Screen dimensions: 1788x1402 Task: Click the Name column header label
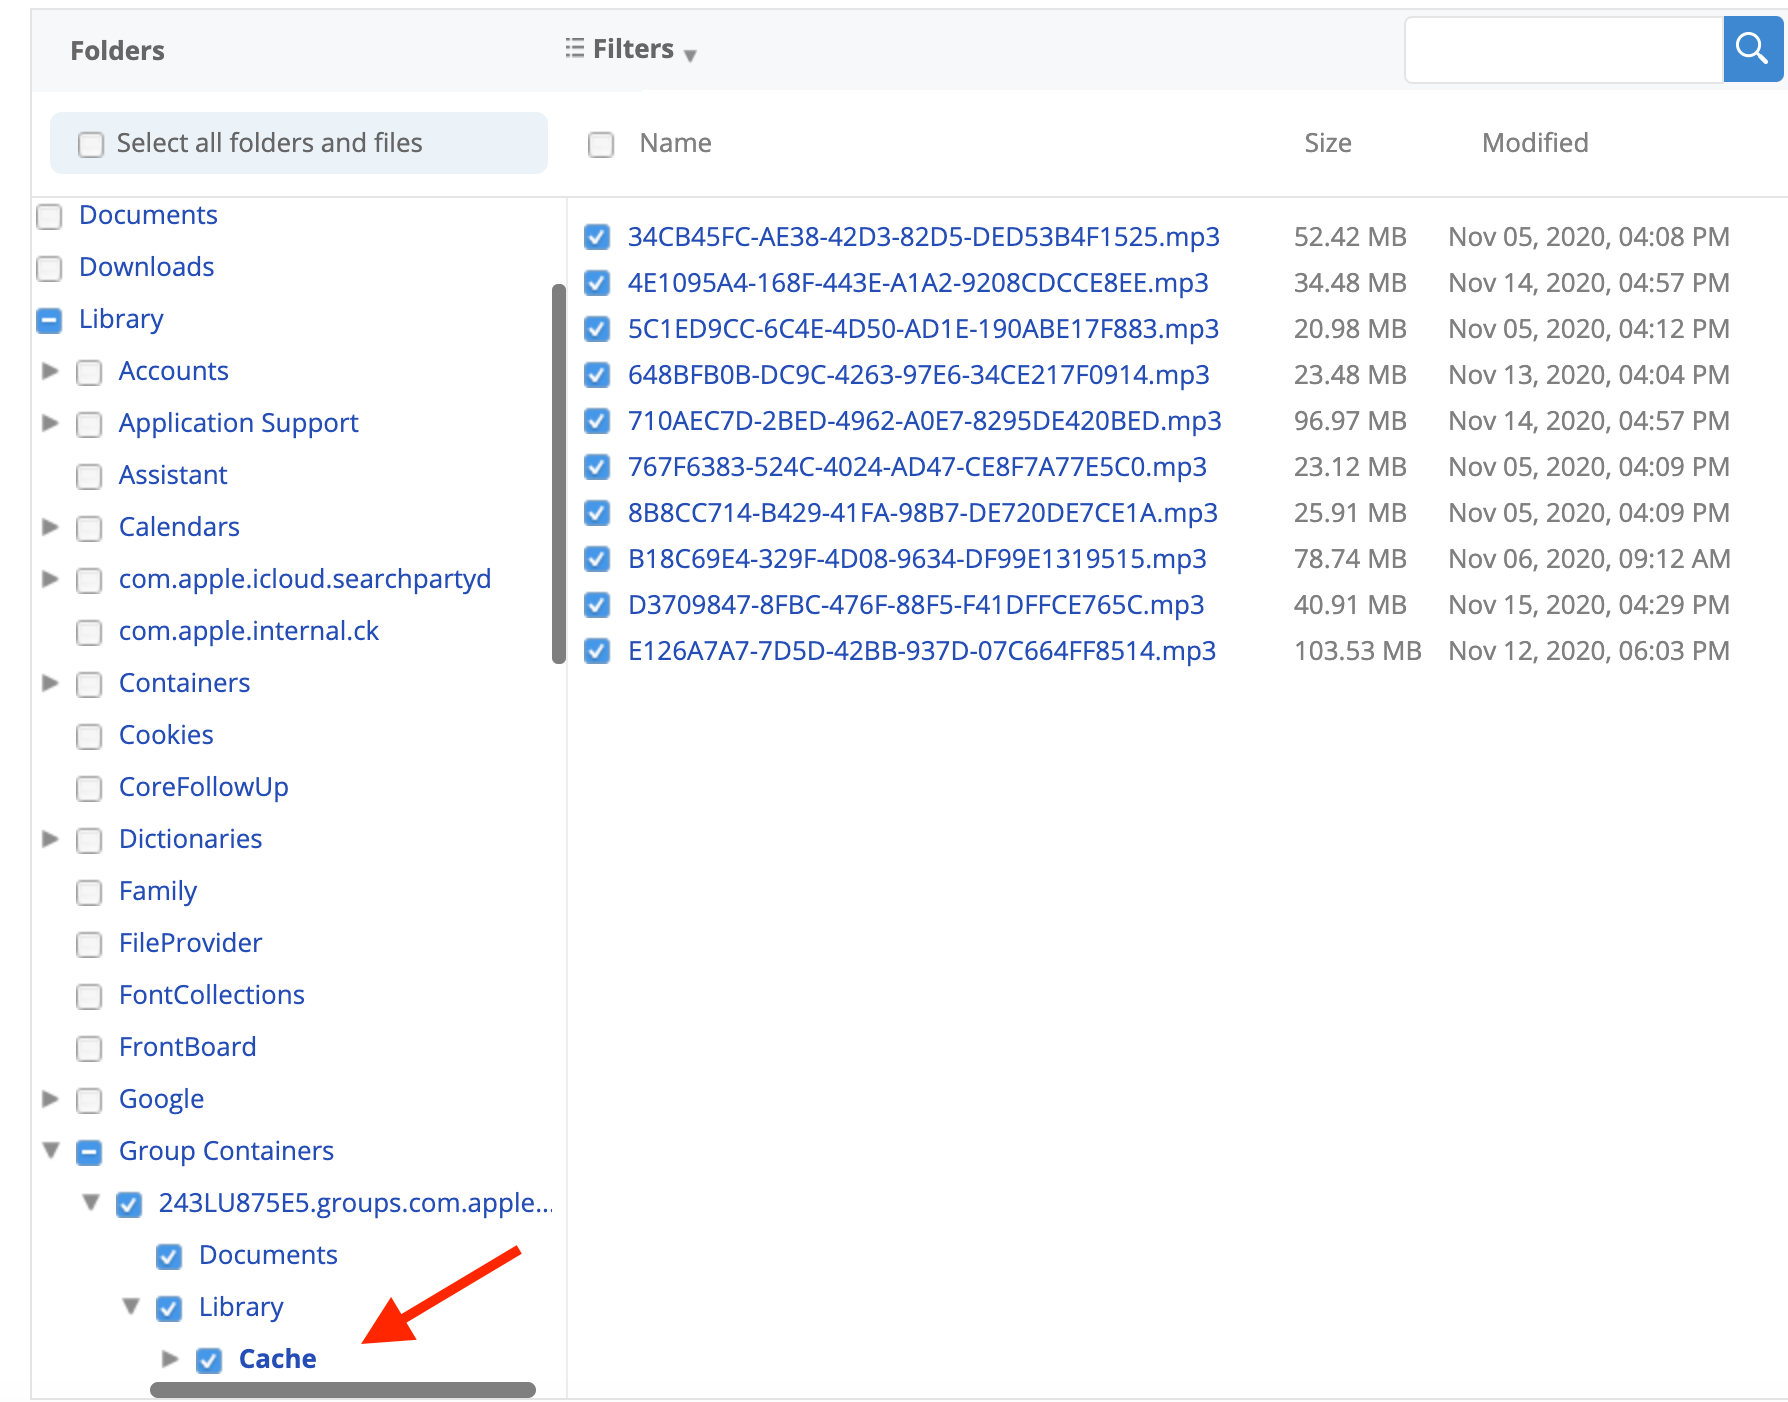pyautogui.click(x=676, y=143)
